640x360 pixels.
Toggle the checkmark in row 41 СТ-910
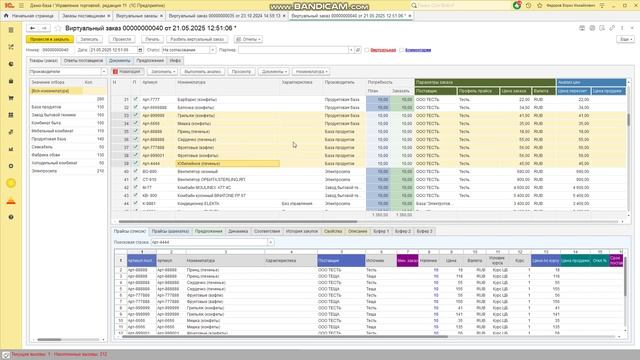135,180
